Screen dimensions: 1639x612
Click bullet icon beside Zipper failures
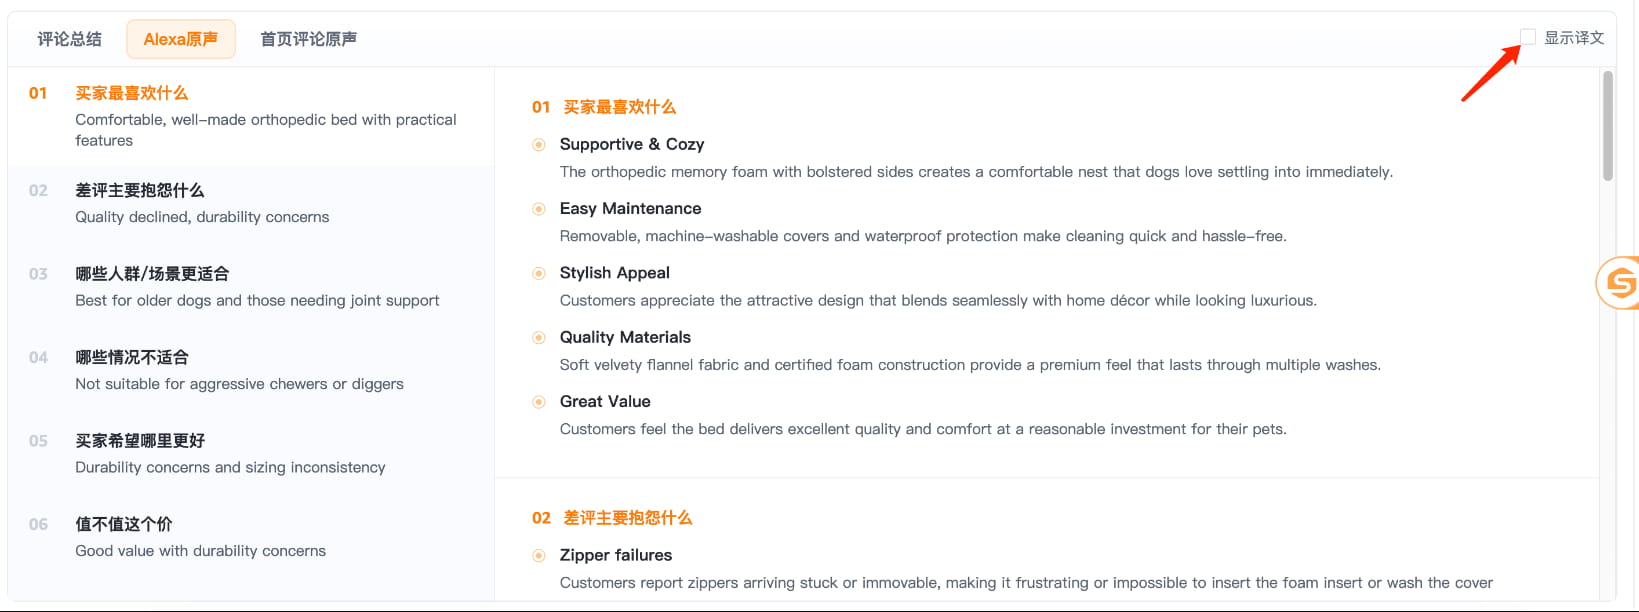539,556
